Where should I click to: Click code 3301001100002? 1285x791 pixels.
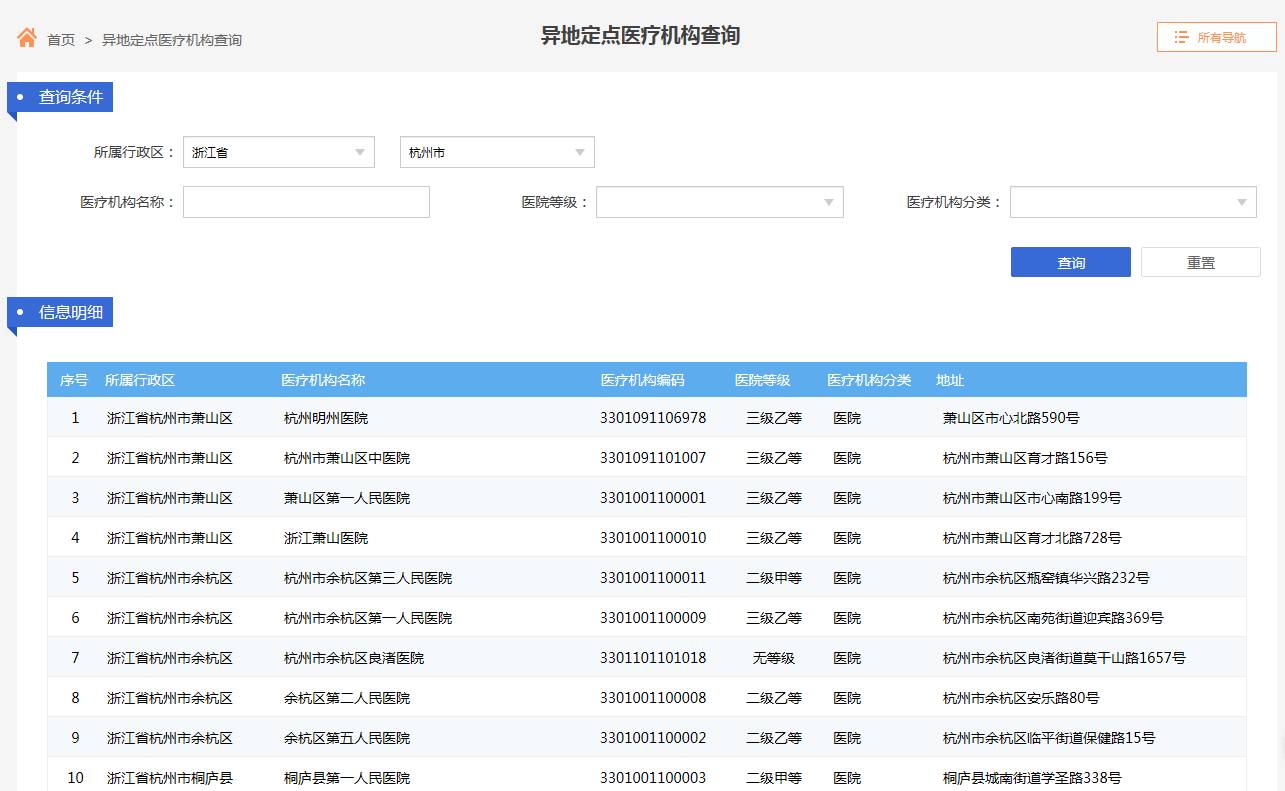pyautogui.click(x=653, y=738)
